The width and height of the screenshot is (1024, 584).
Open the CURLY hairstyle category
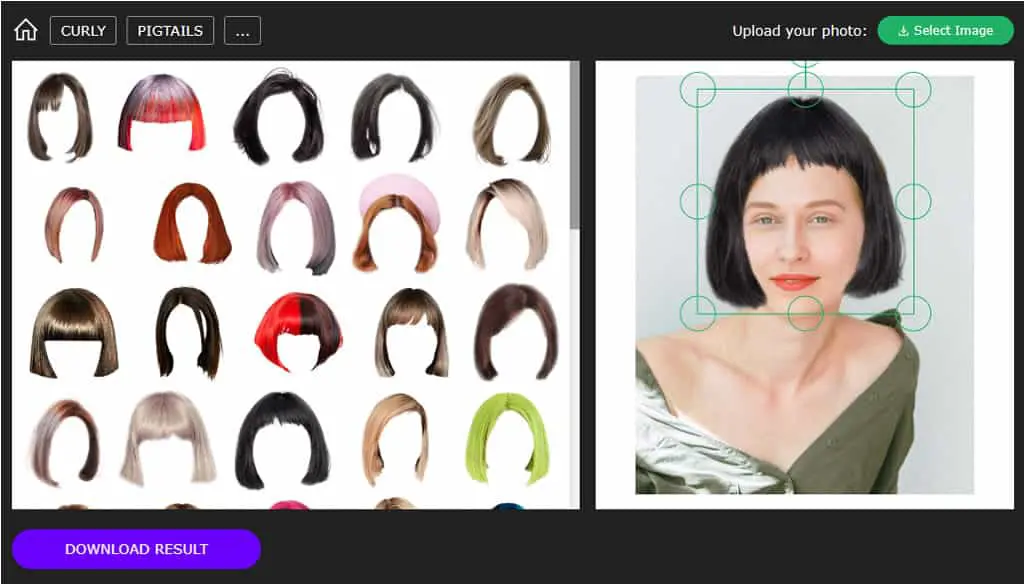(83, 31)
